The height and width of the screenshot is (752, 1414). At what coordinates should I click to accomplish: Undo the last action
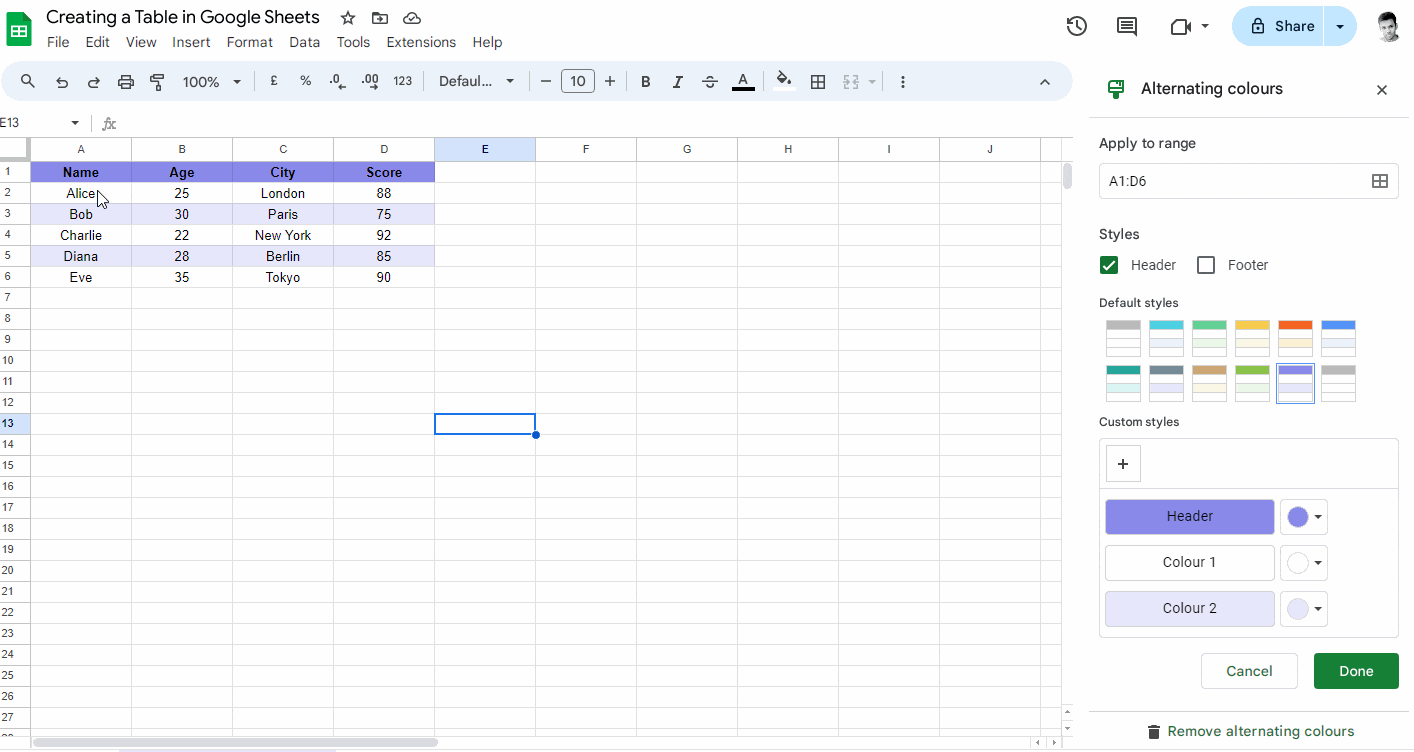point(61,81)
